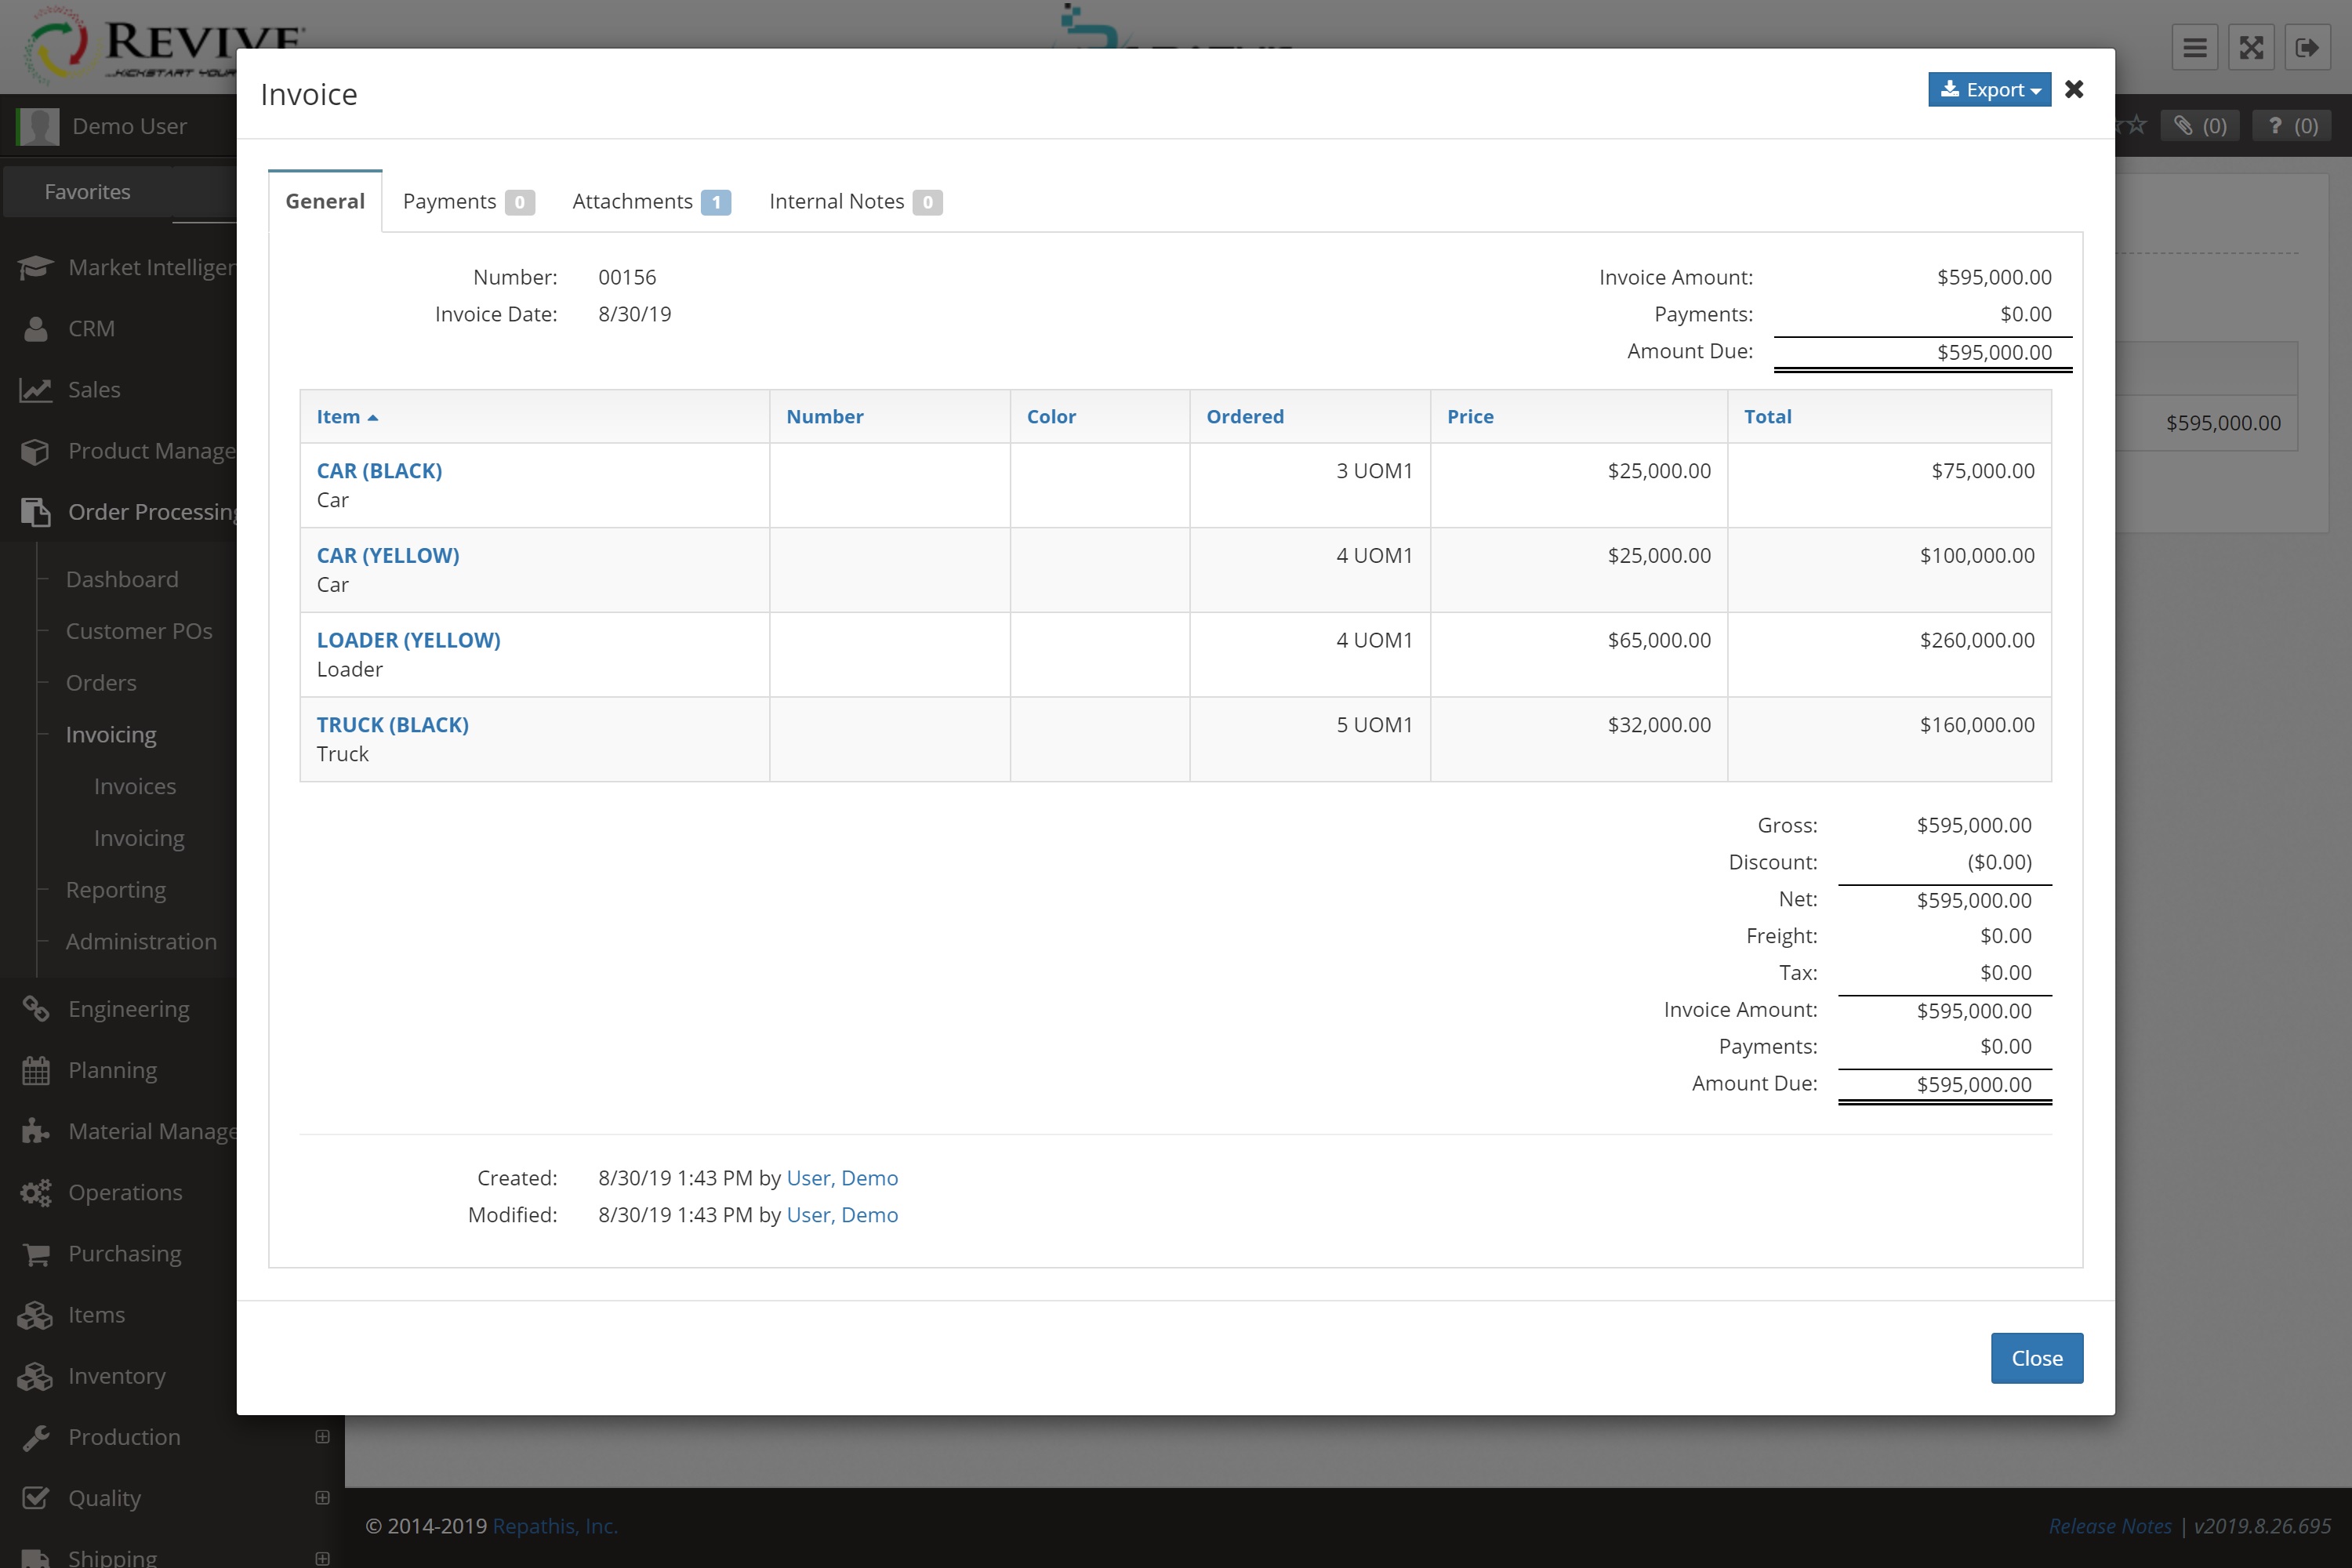2352x1568 pixels.
Task: Open Customer POs in sidebar
Action: point(139,632)
